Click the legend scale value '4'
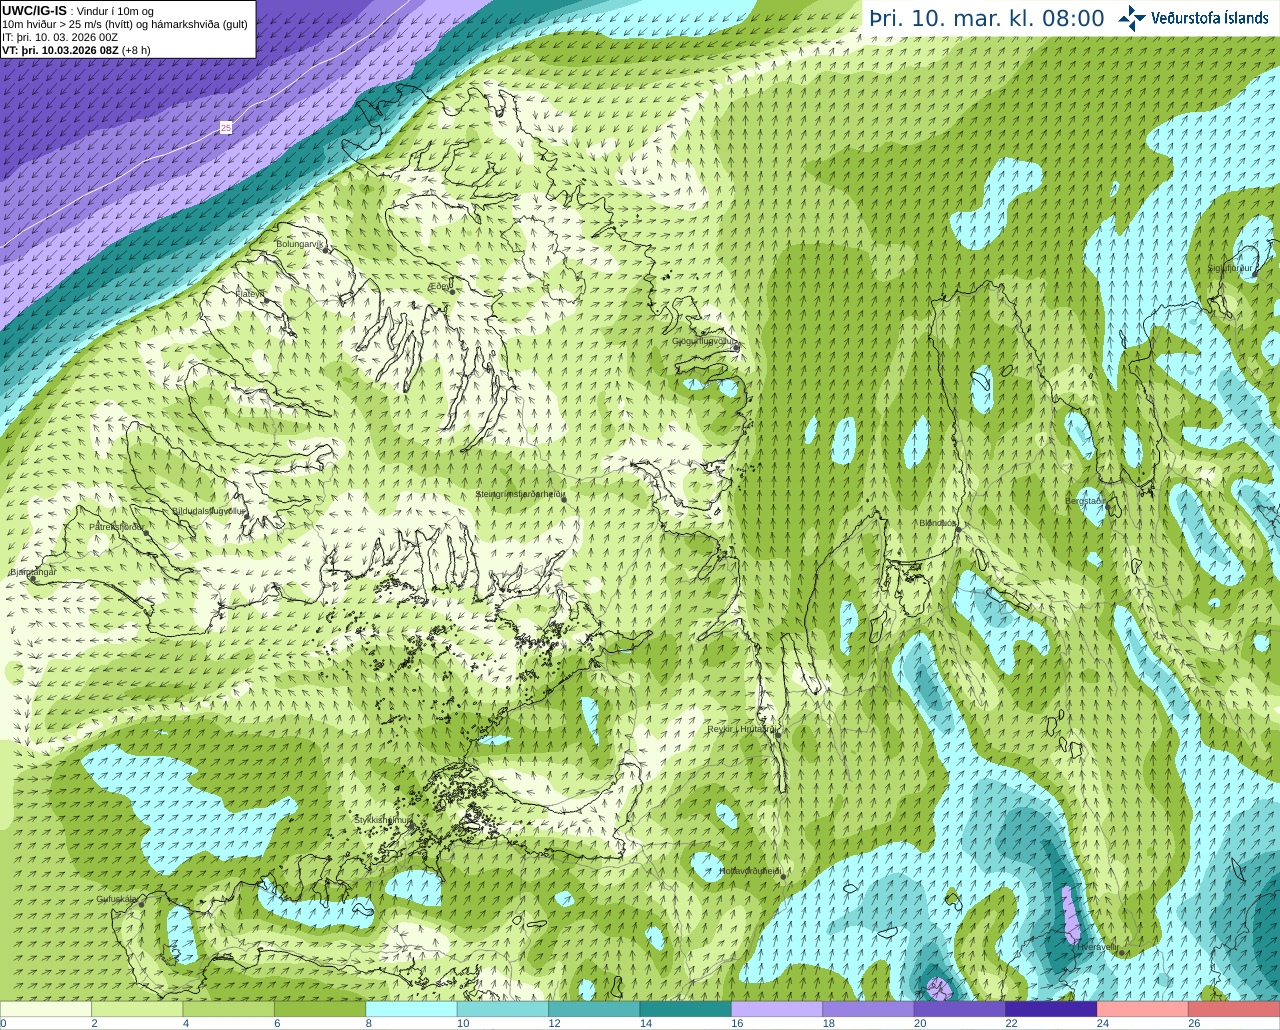The width and height of the screenshot is (1280, 1030). point(186,1024)
